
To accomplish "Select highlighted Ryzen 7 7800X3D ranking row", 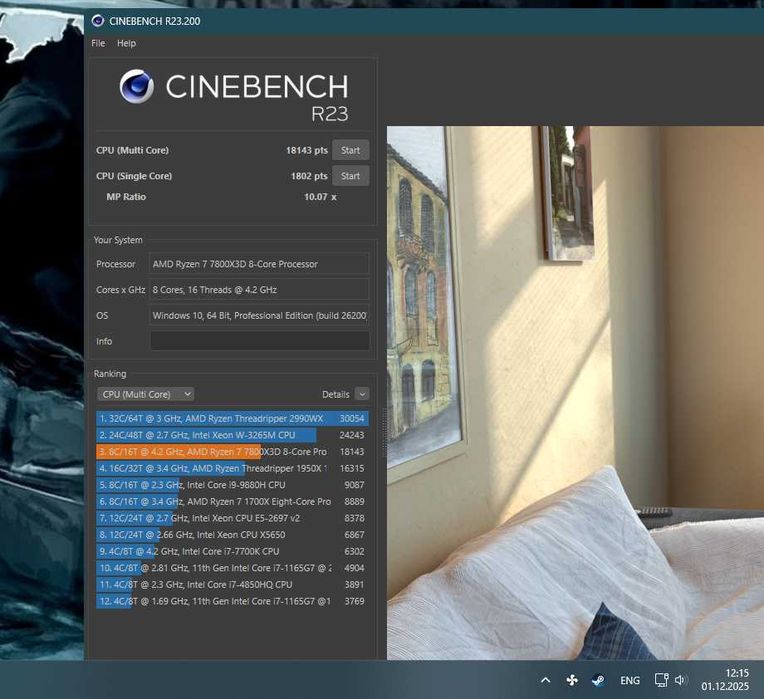I will tap(232, 452).
